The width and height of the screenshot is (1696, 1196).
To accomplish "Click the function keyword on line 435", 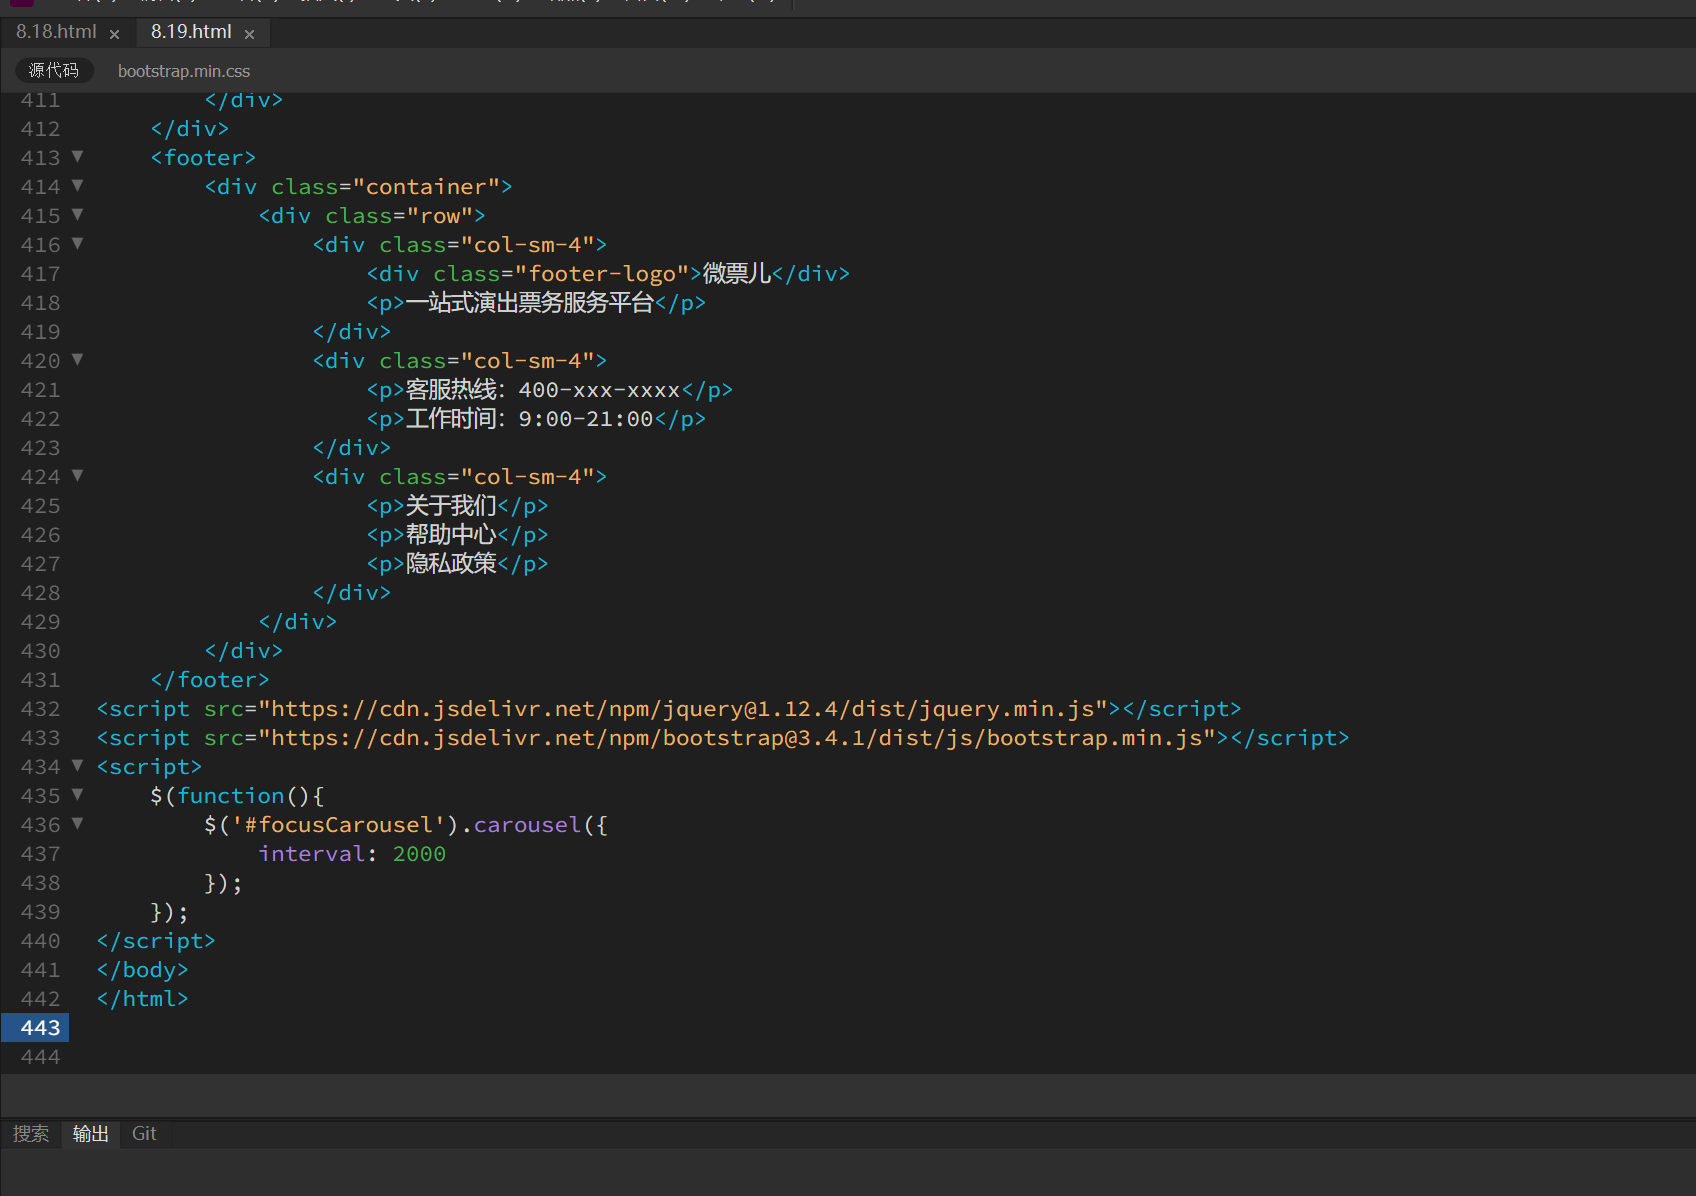I will click(x=231, y=796).
